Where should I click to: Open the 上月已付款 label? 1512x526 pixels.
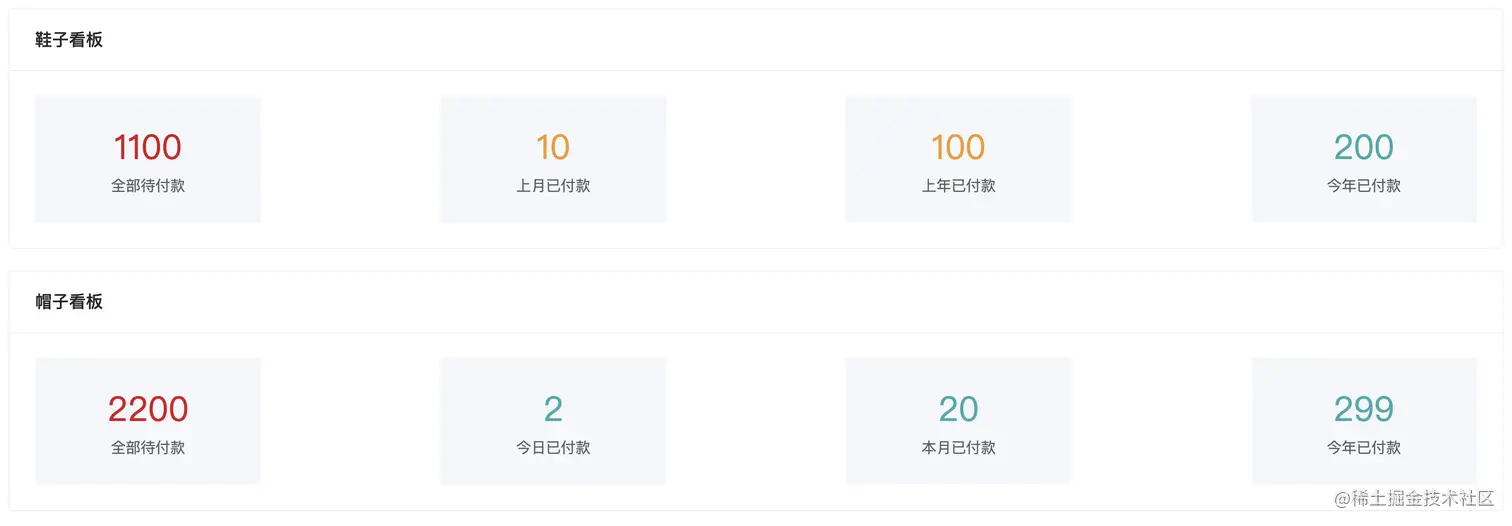coord(553,186)
